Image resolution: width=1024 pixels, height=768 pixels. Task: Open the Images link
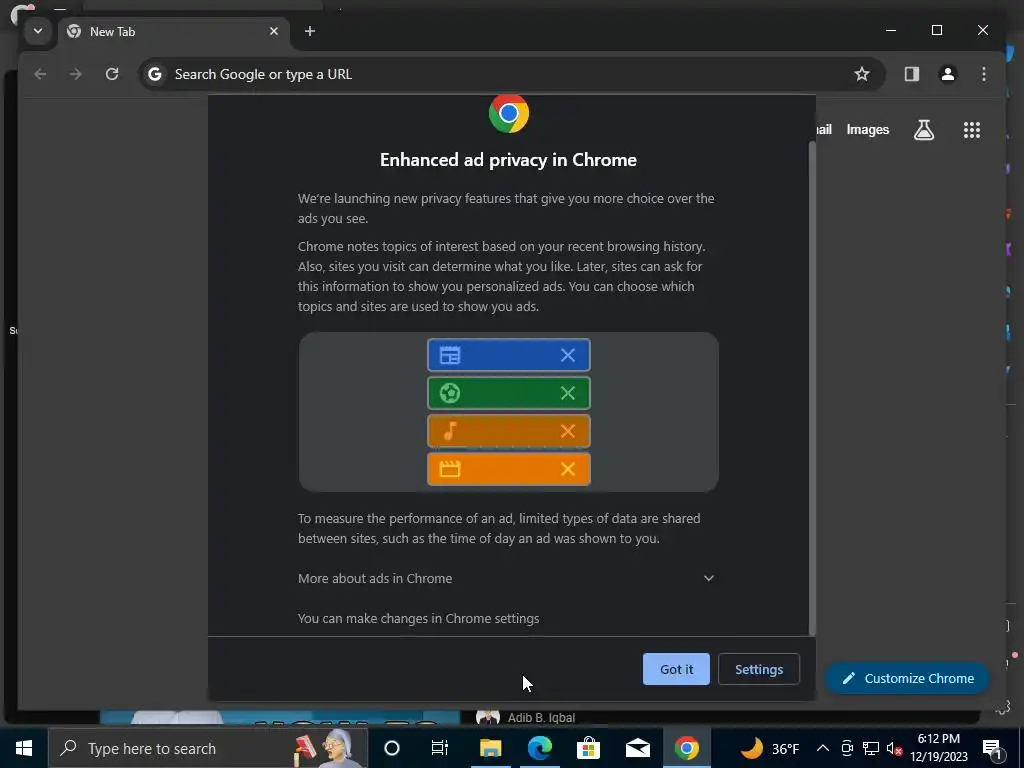pos(867,130)
